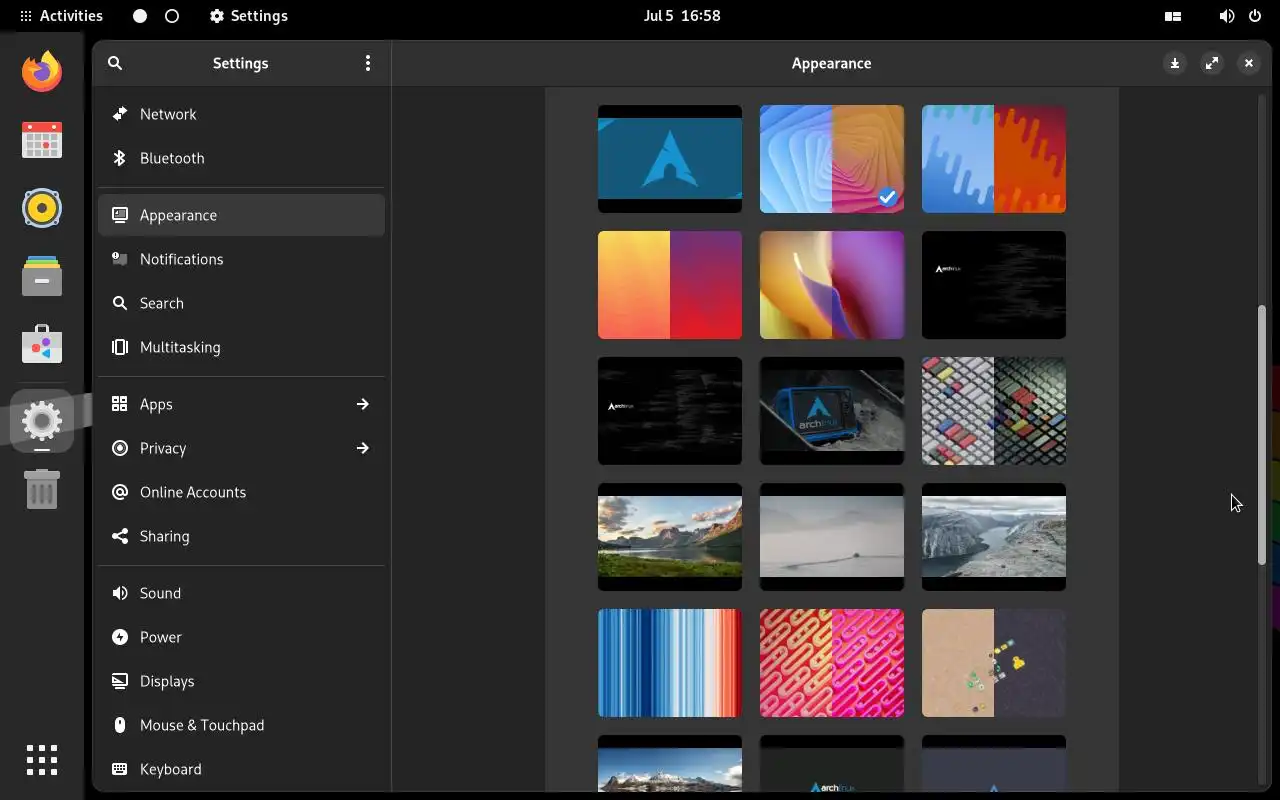1280x800 pixels.
Task: Open Online Accounts settings
Action: (241, 492)
